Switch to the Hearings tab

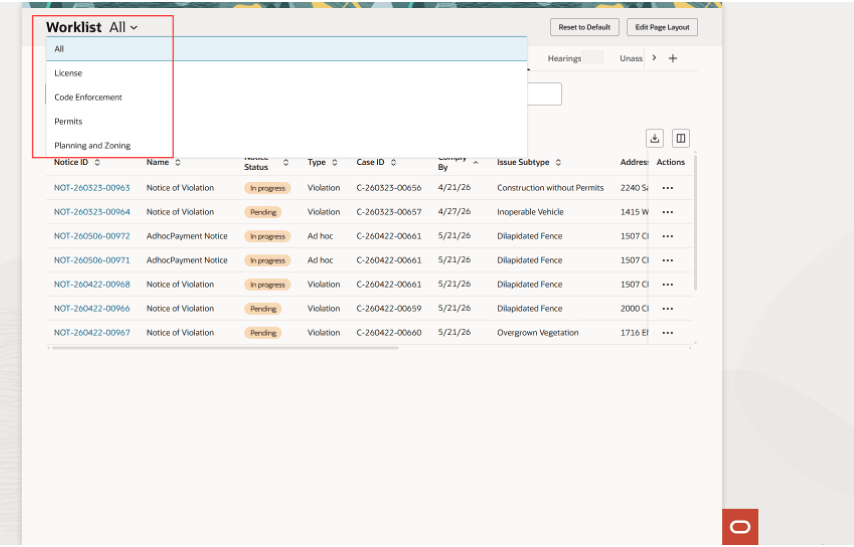click(x=564, y=58)
